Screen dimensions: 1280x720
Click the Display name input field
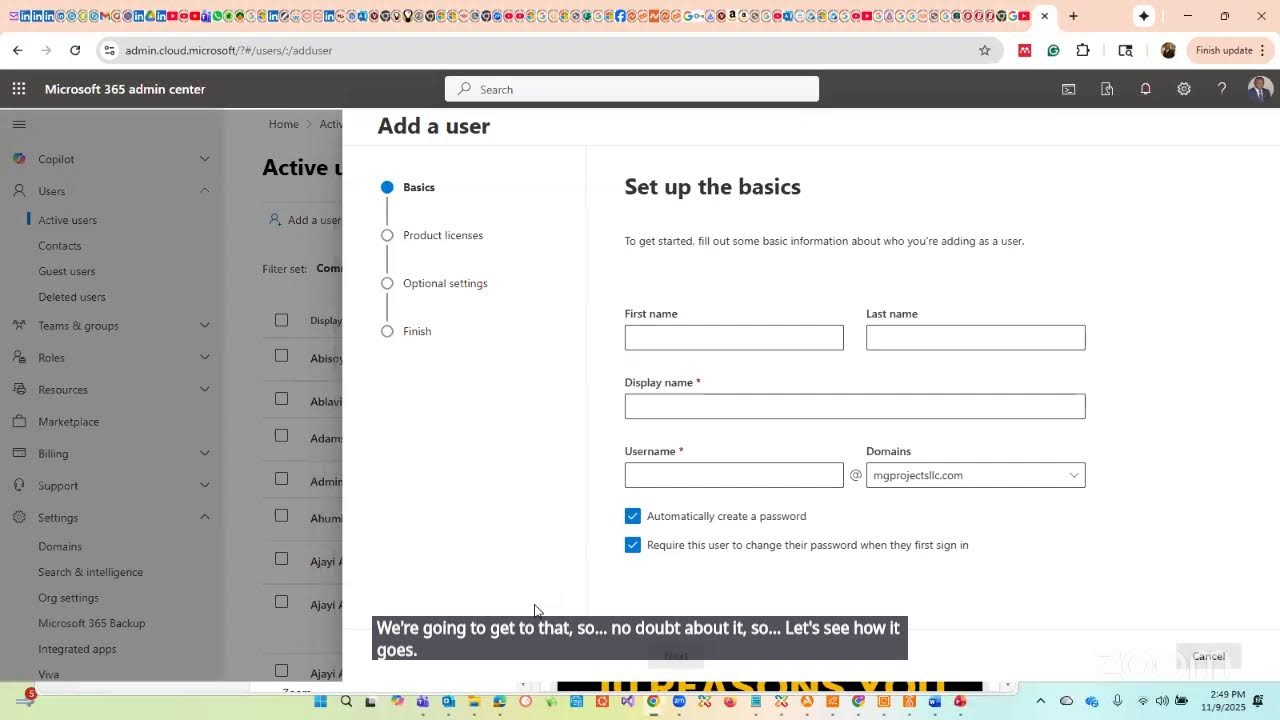pos(855,406)
